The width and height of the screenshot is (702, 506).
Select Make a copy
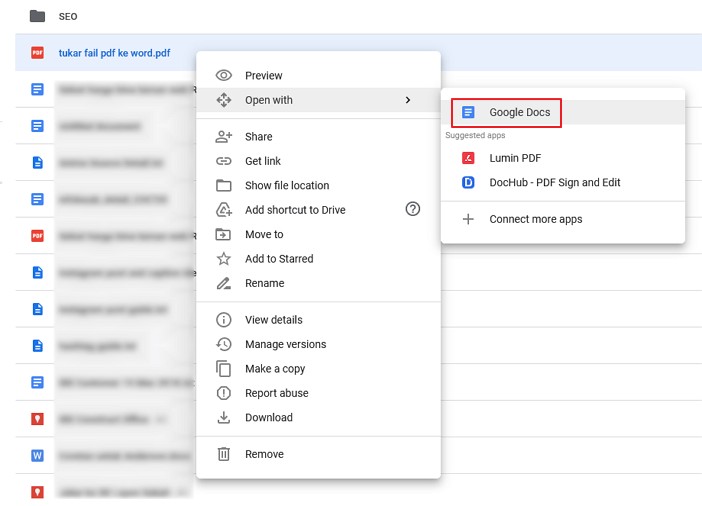(318, 369)
